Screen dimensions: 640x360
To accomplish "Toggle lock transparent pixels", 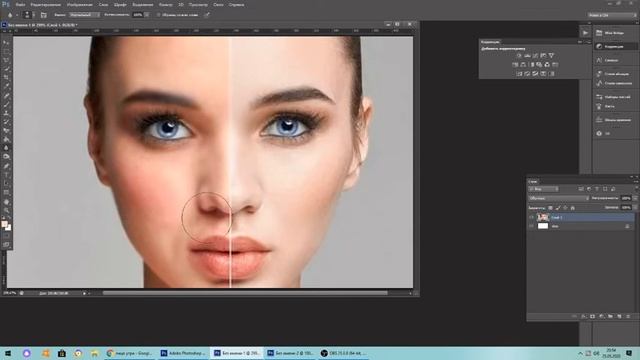I will click(550, 208).
